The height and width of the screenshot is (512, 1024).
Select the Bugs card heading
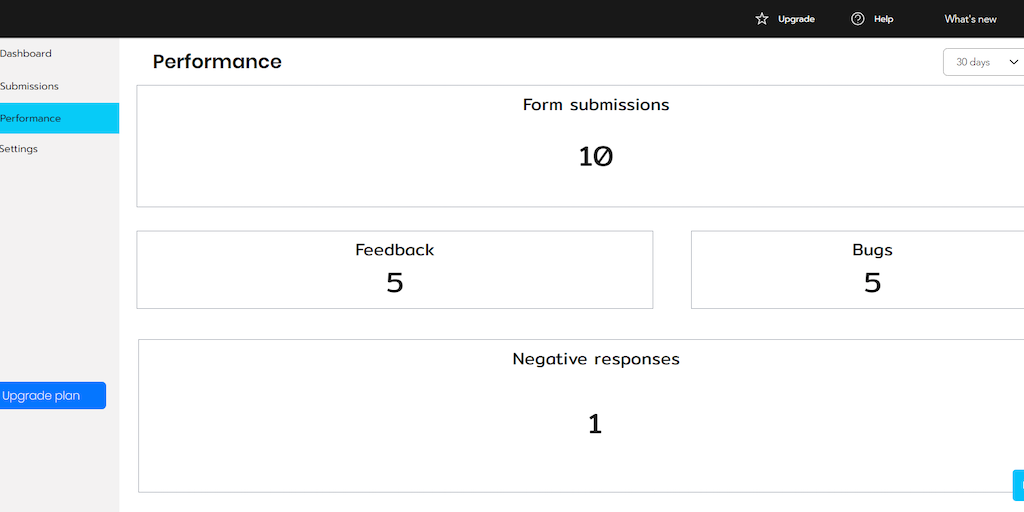872,250
